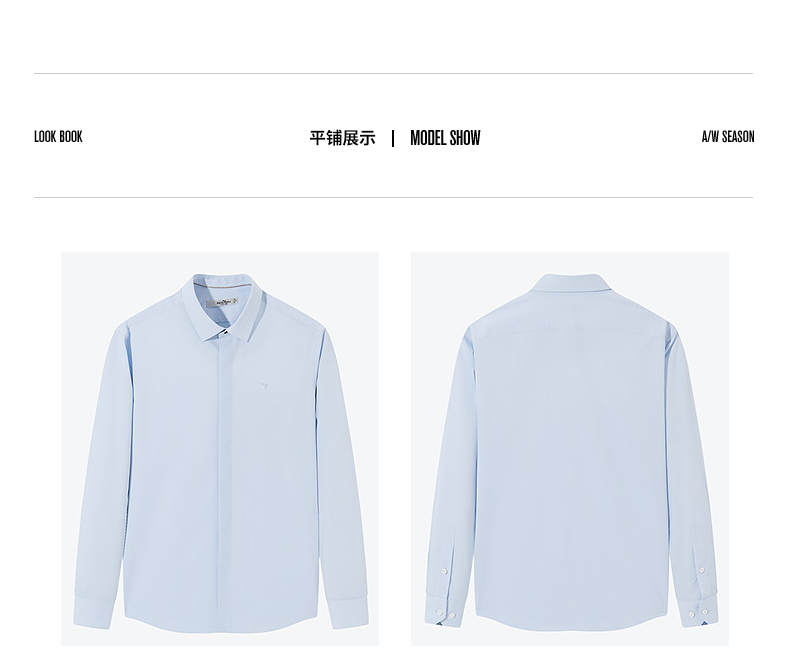Click the white buttons on back shirt's right cuff
Screen dimensions: 790x655
(x=698, y=613)
